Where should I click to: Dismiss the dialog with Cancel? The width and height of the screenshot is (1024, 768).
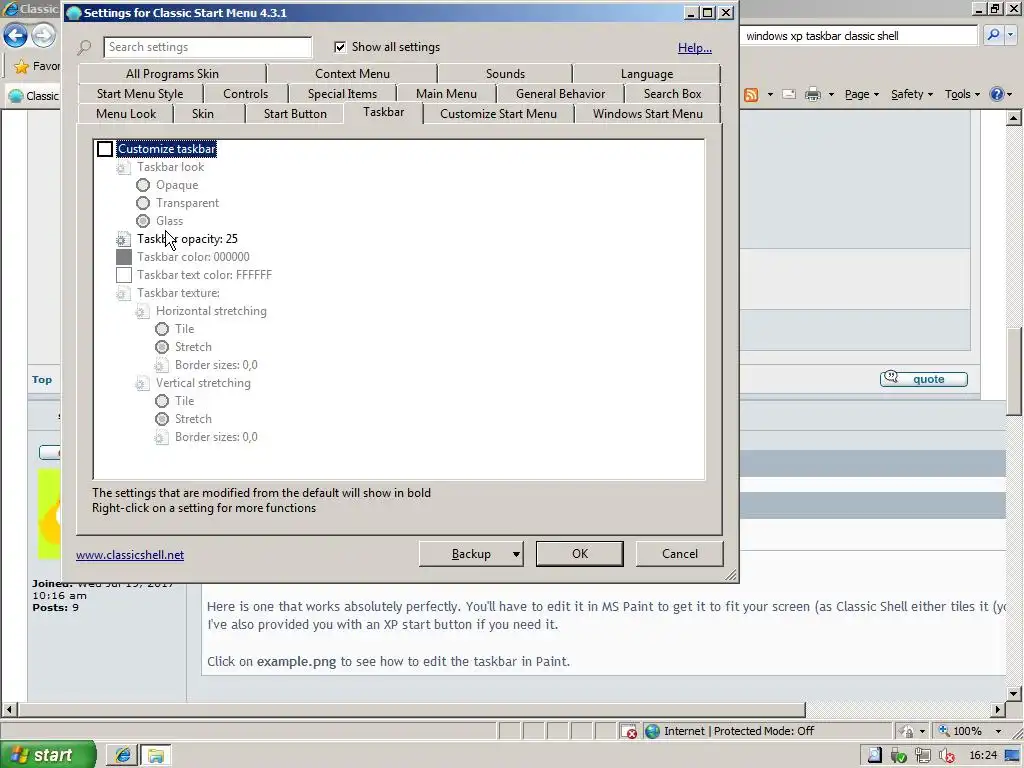coord(680,554)
